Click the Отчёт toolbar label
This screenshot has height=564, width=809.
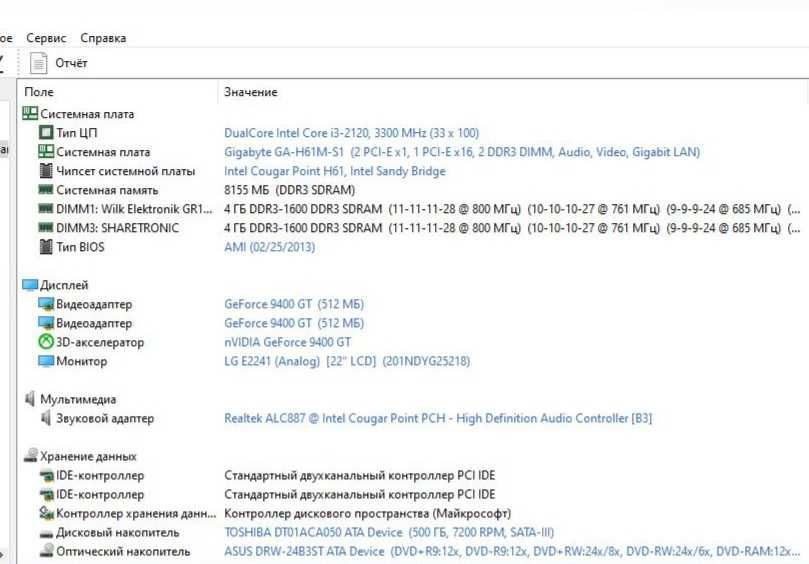[71, 63]
